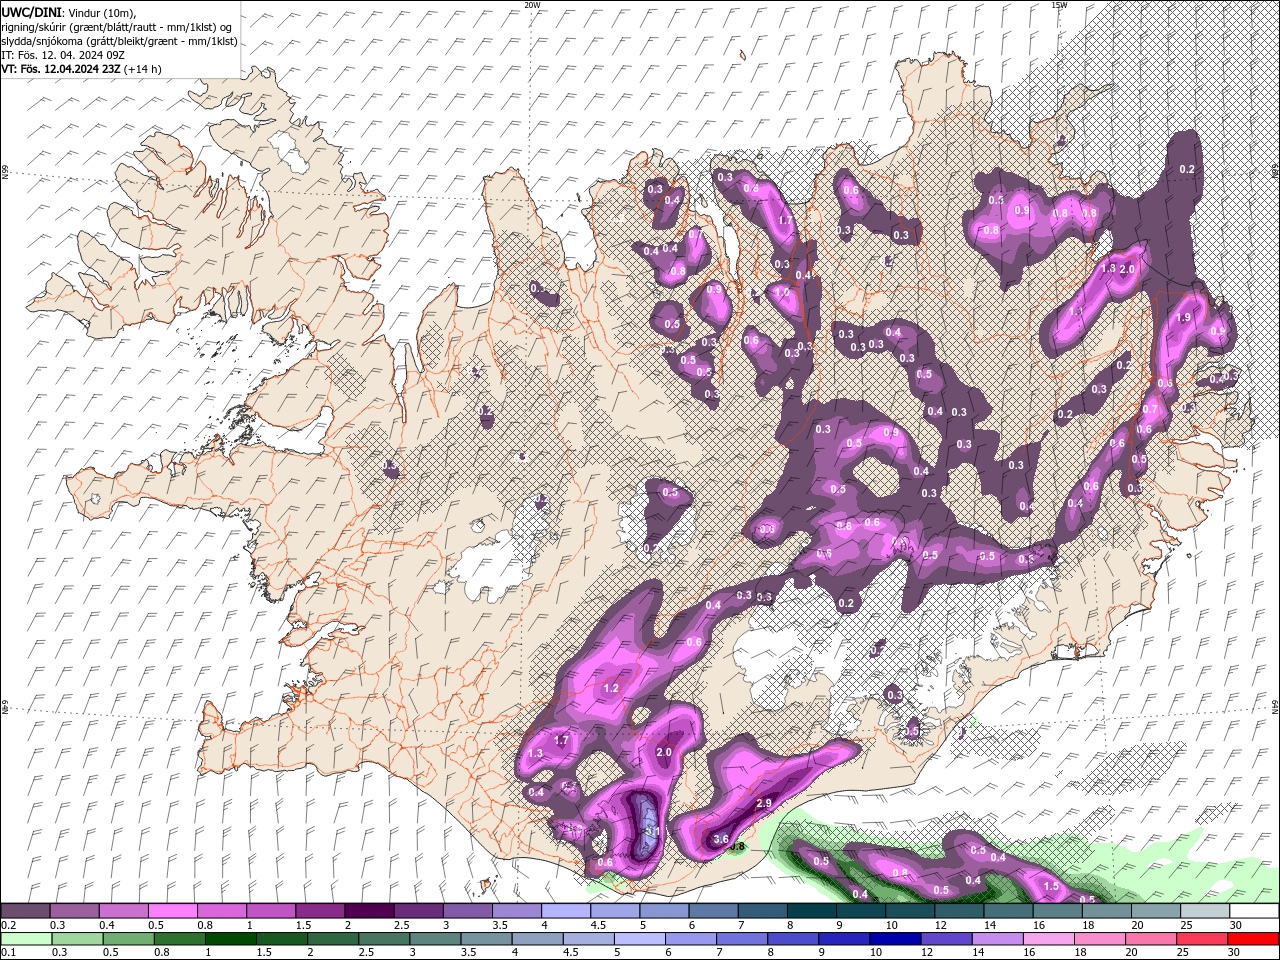Screen dimensions: 1280x960
Task: Click the 'slydda/snjókoma (grátt/bleikt/grænt' description line
Action: 118,41
